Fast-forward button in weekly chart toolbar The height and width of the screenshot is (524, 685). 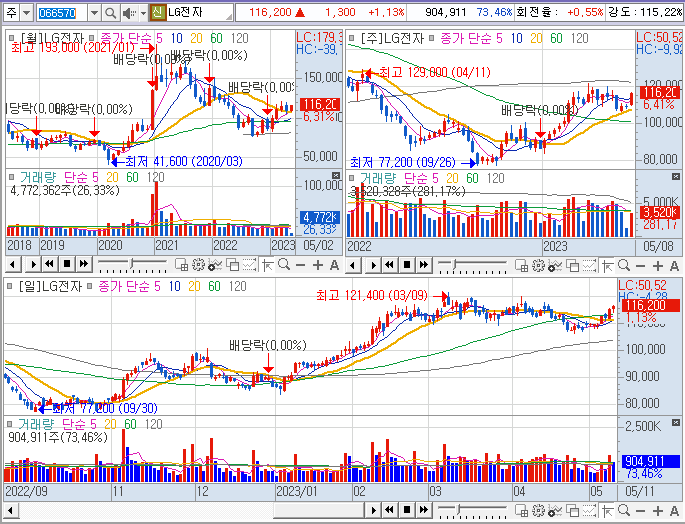click(424, 265)
